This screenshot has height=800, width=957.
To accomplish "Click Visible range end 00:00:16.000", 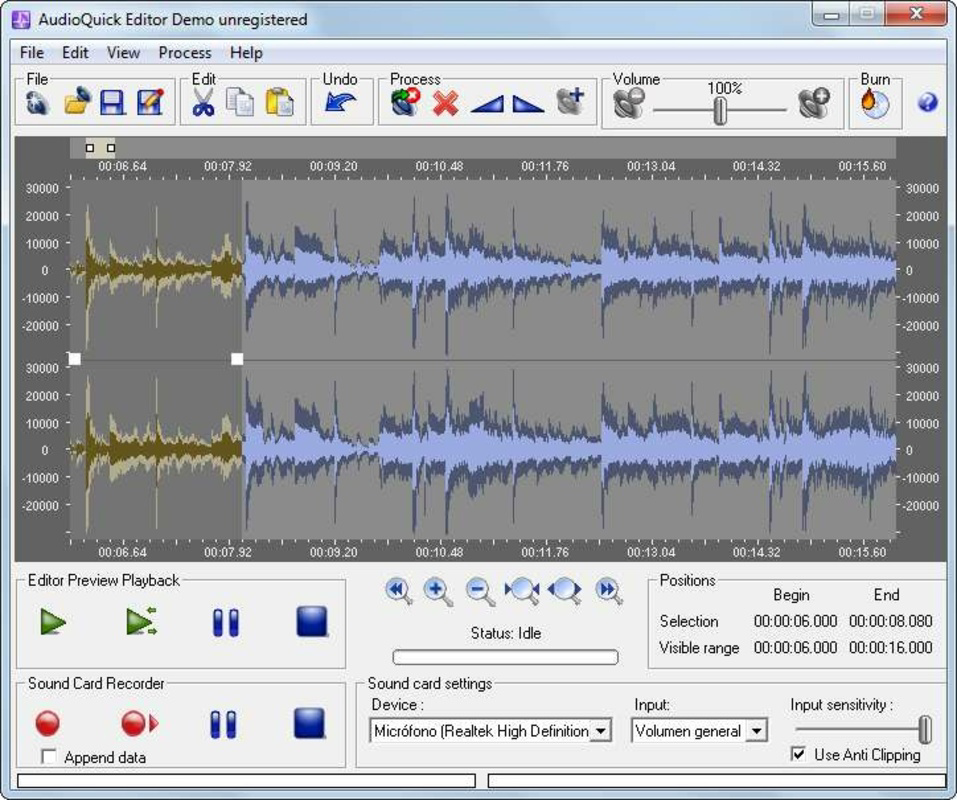I will [x=890, y=647].
